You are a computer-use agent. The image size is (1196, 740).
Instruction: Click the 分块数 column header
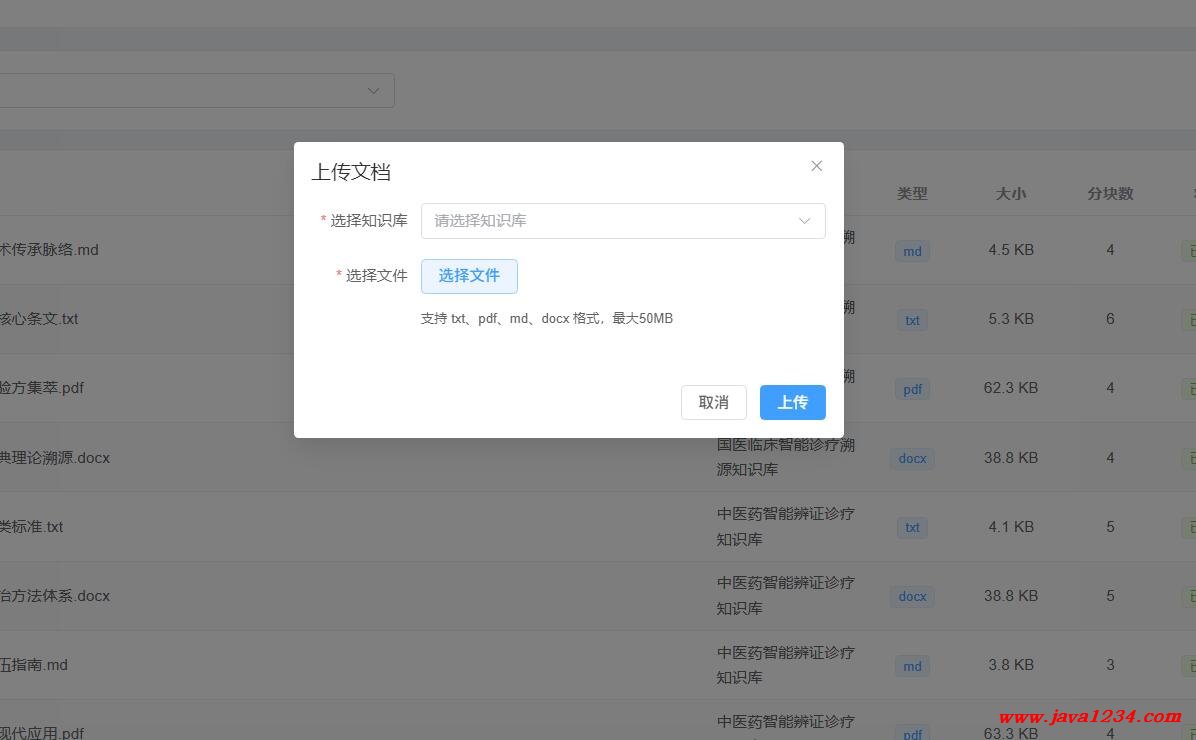click(x=1110, y=194)
